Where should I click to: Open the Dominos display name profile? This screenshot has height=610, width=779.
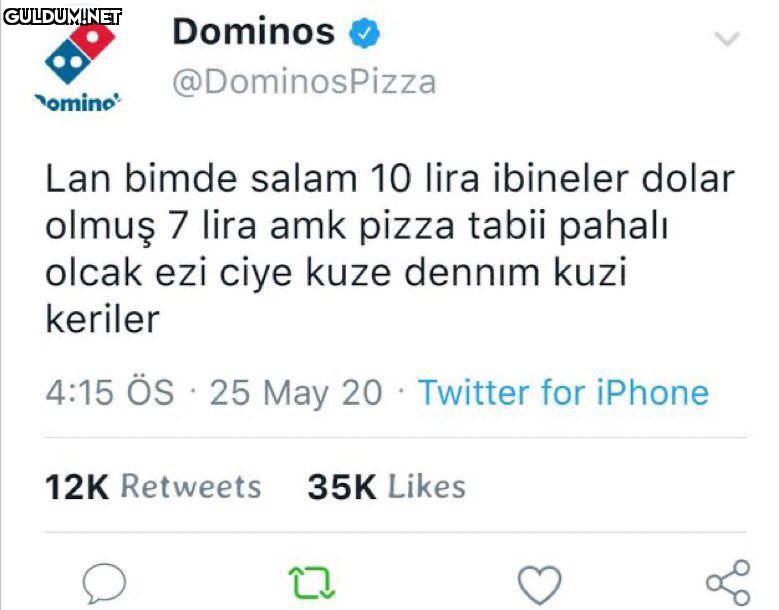point(253,32)
